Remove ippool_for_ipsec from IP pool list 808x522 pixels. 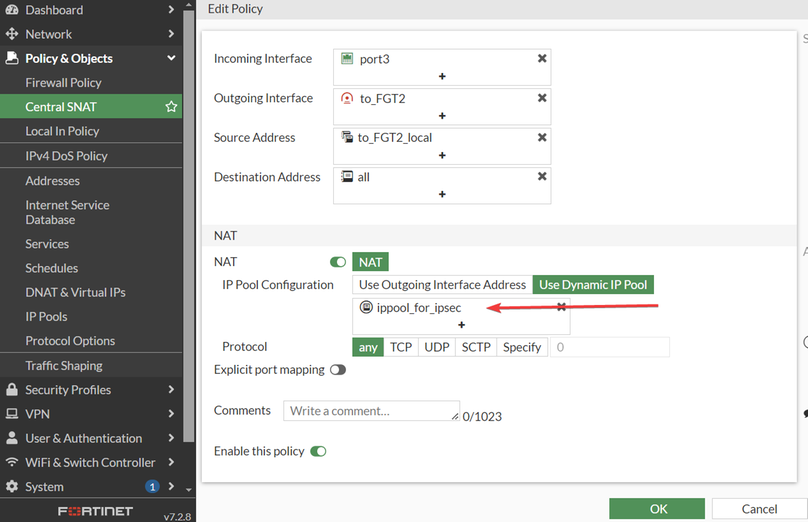click(x=561, y=307)
